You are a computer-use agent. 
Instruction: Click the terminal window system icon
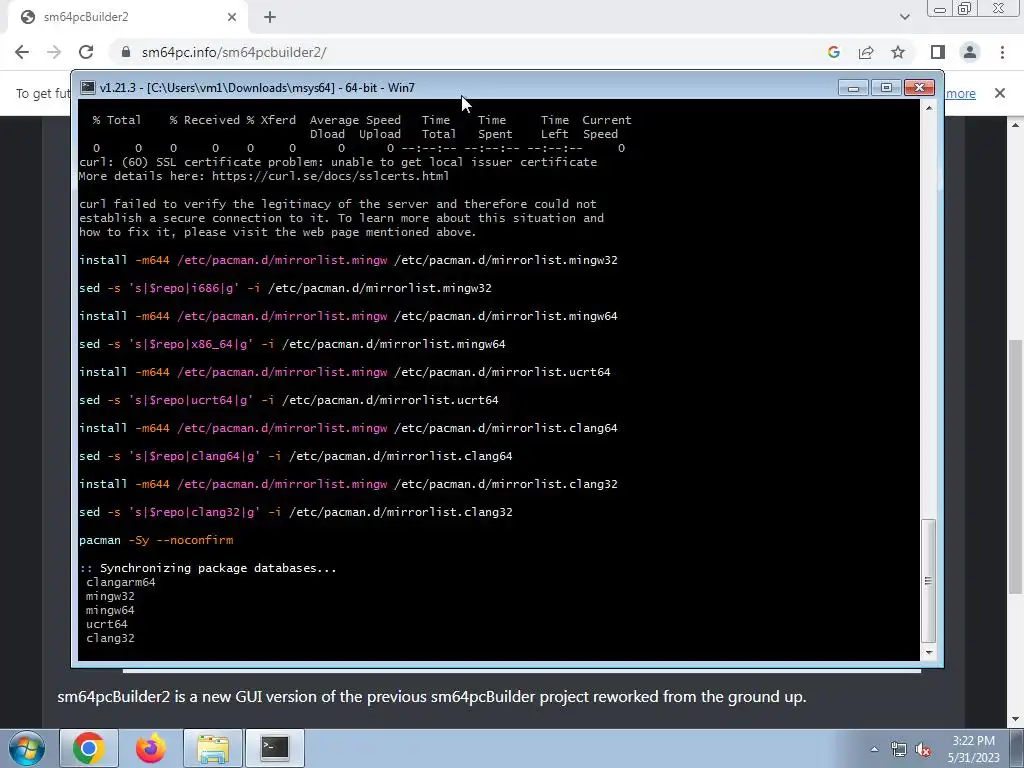pos(88,88)
